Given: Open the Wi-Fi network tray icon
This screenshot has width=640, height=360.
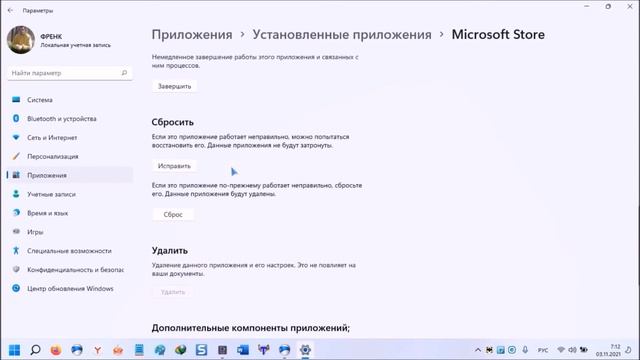Looking at the screenshot, I should pos(561,350).
